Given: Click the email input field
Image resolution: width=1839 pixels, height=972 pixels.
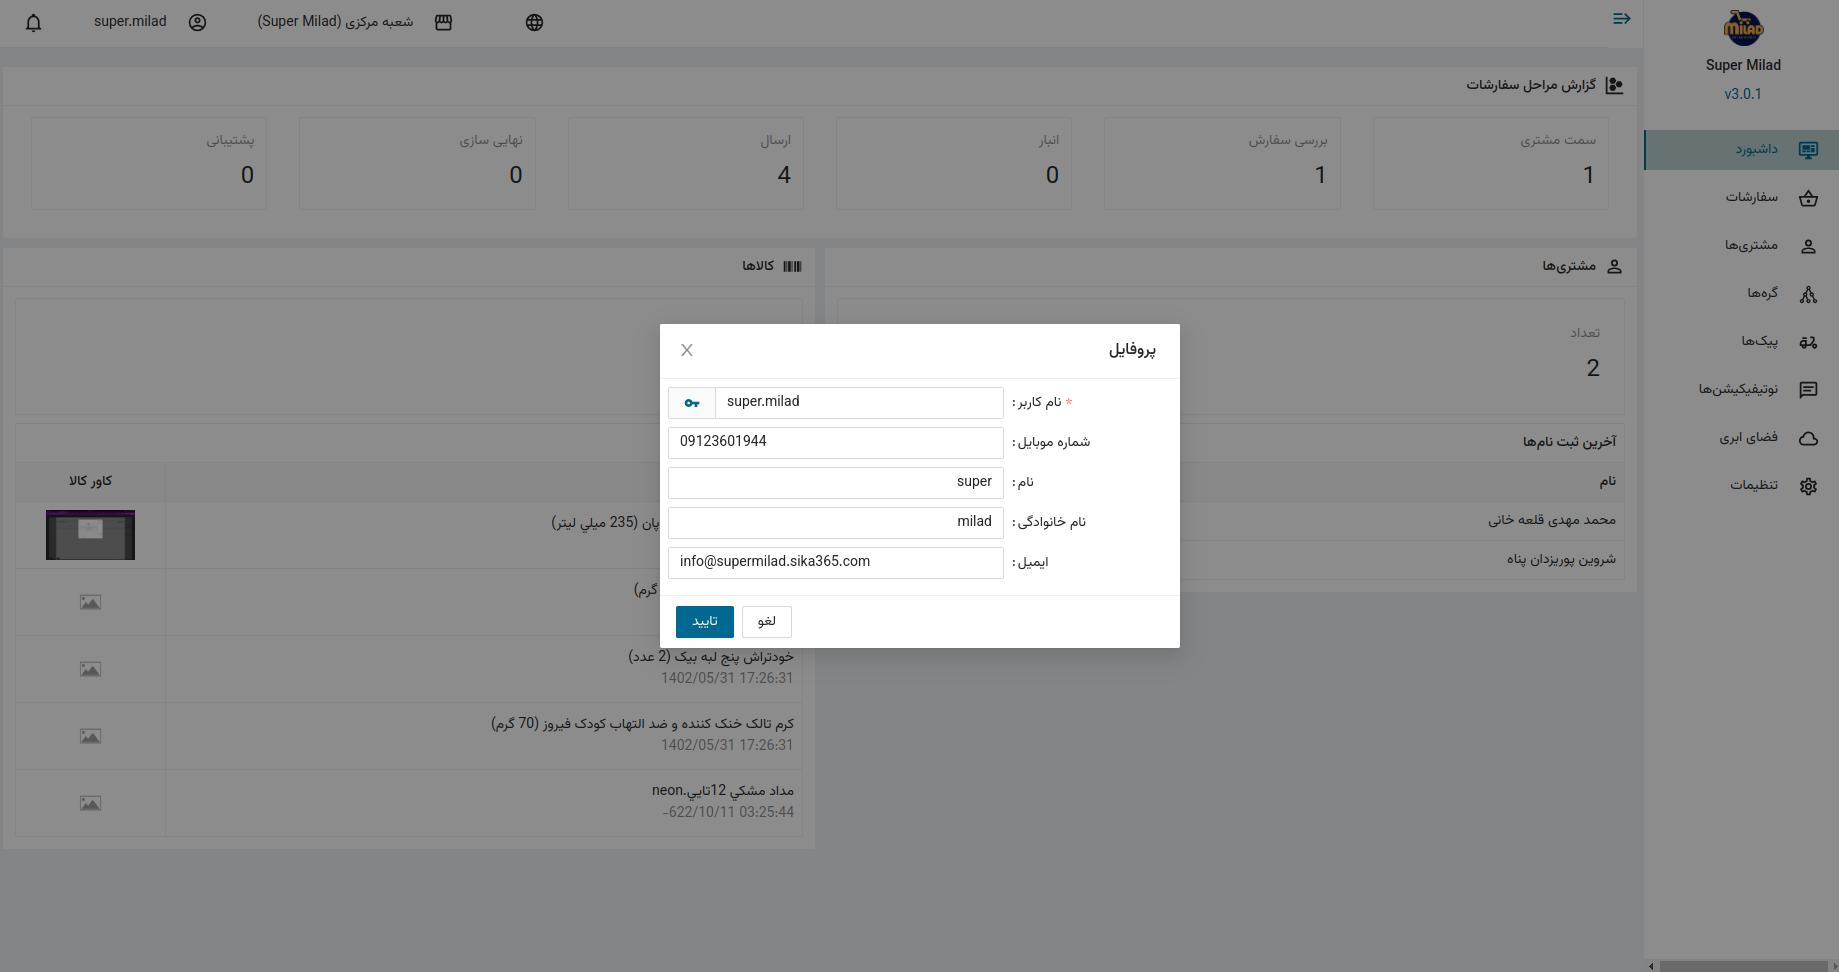Looking at the screenshot, I should [835, 562].
